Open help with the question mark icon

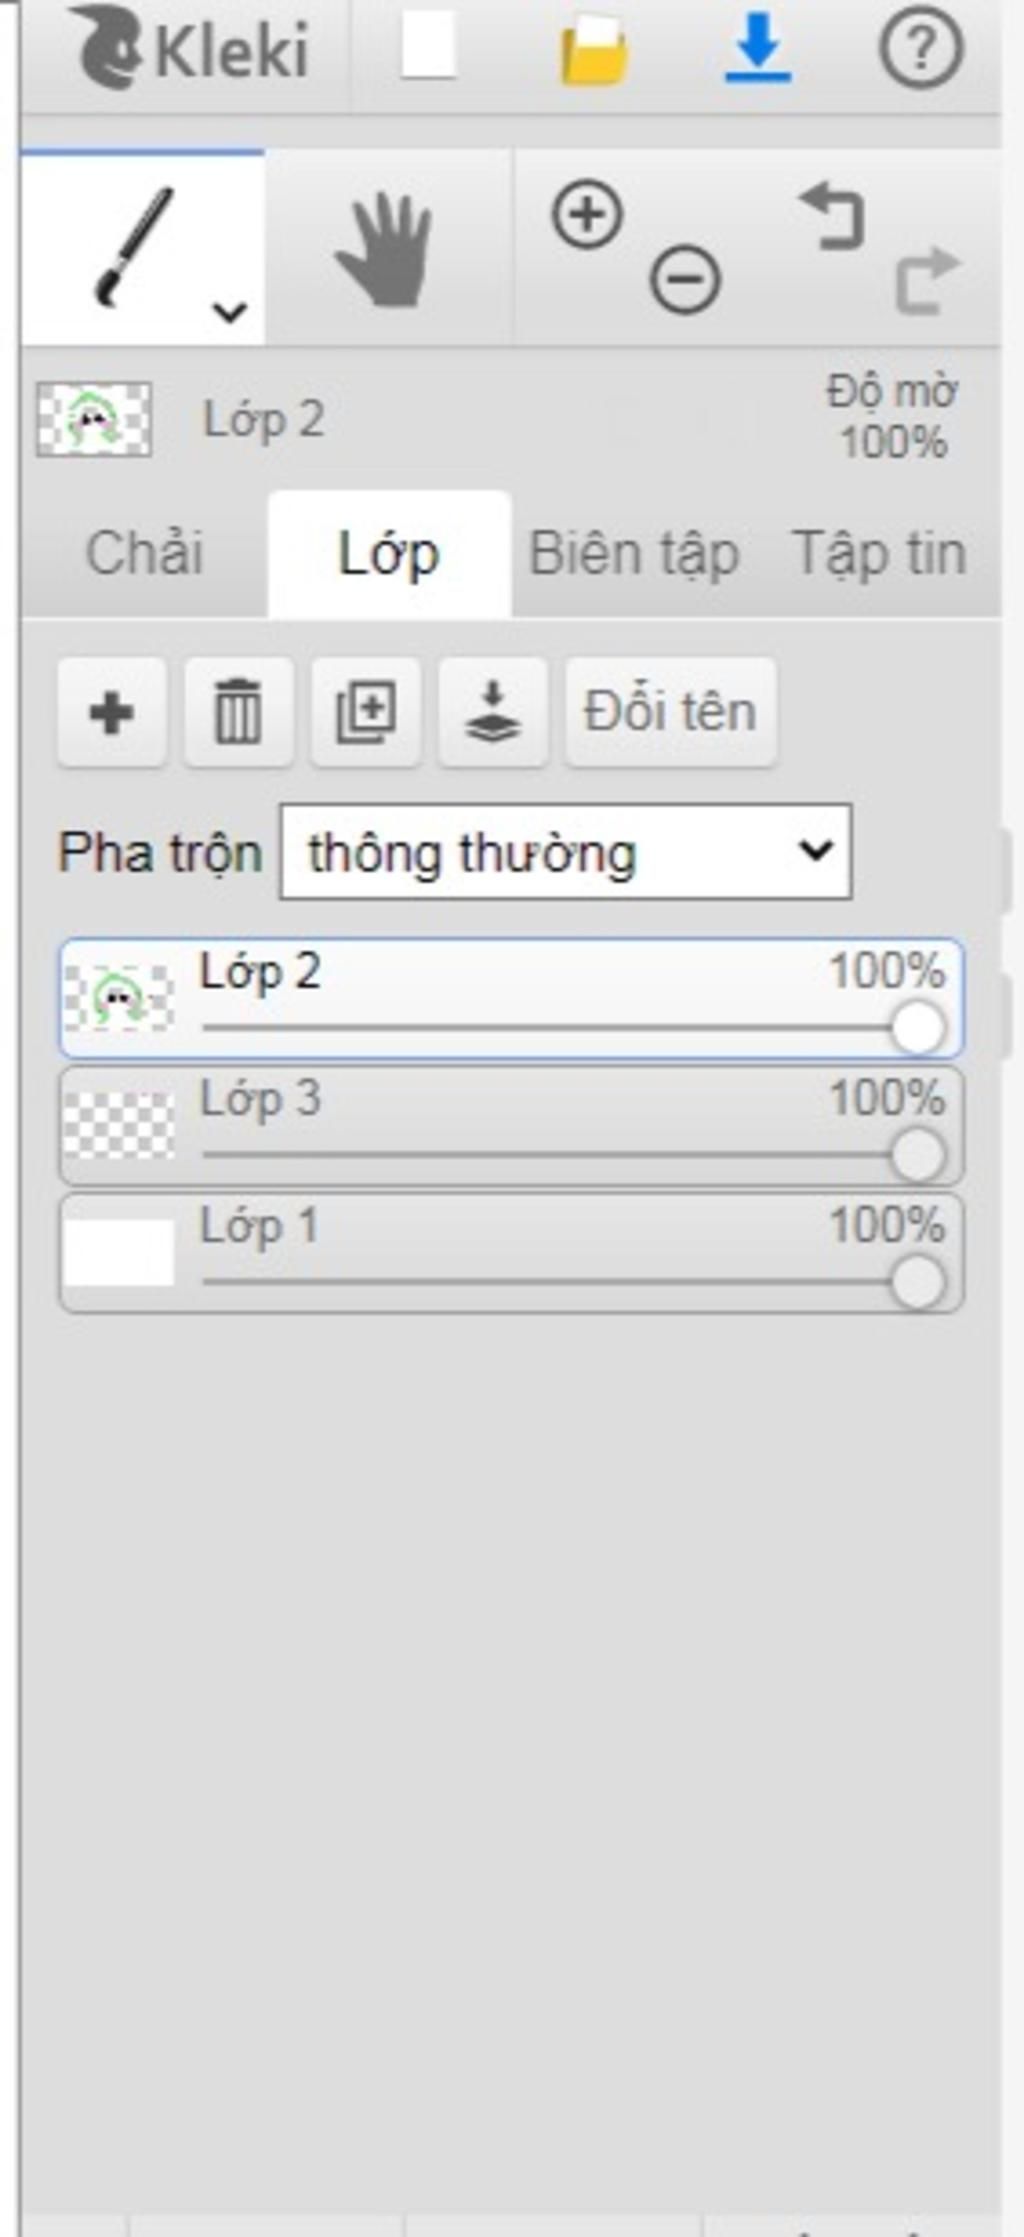[x=921, y=47]
